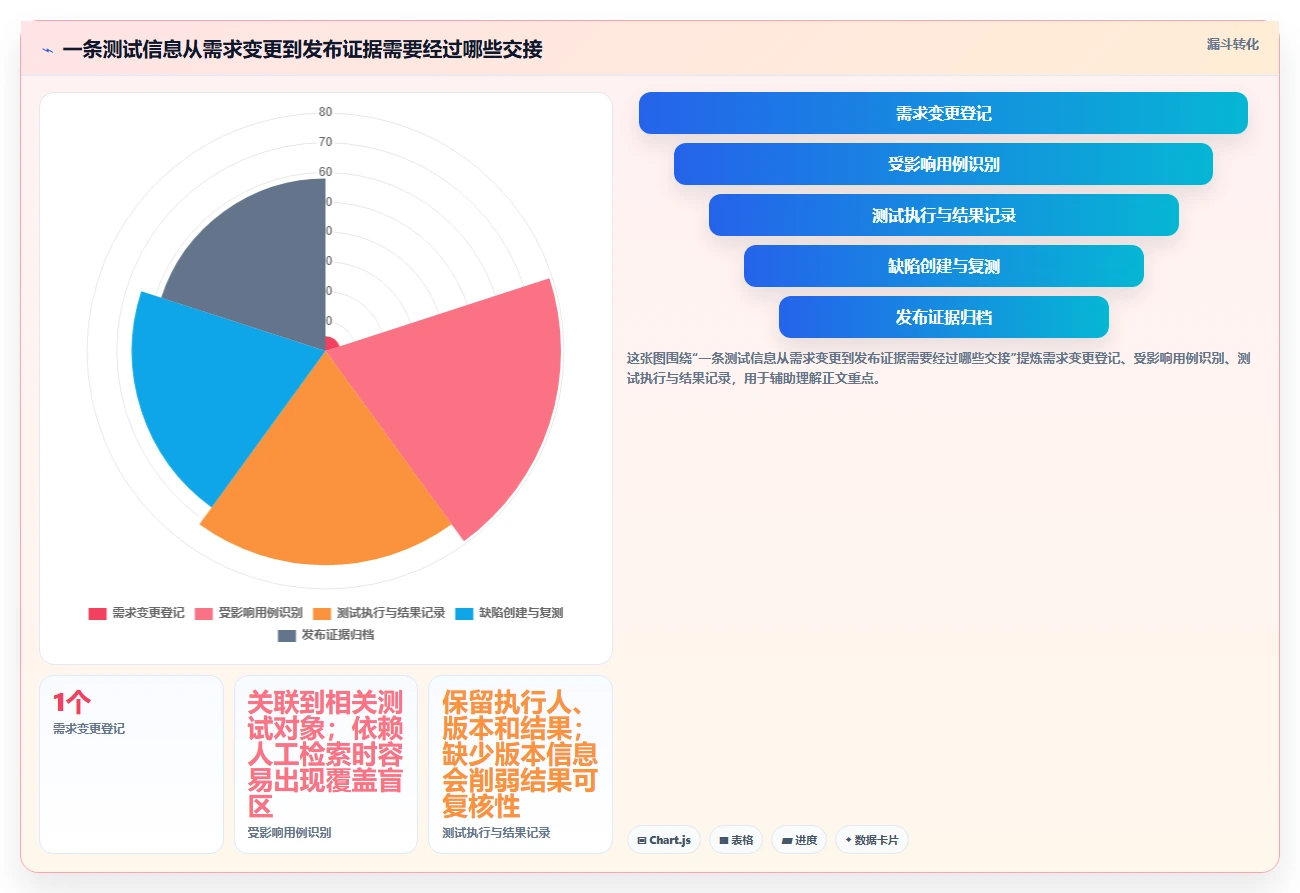Toggle the red 需求变更登记 legend swatch
1300x893 pixels.
[97, 613]
